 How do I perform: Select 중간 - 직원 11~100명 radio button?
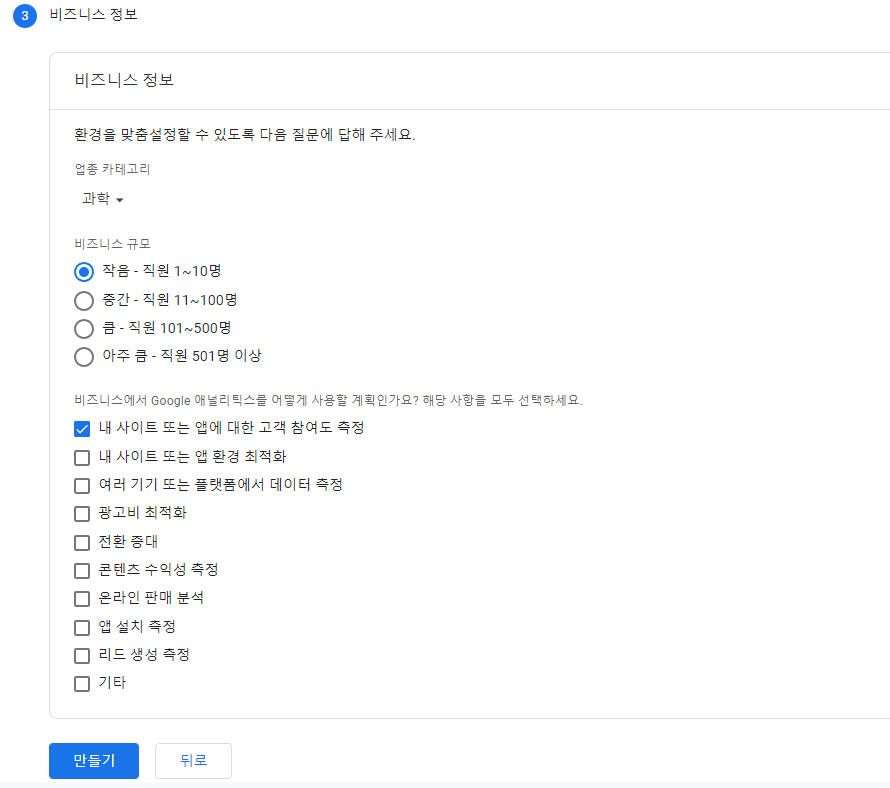coord(84,300)
